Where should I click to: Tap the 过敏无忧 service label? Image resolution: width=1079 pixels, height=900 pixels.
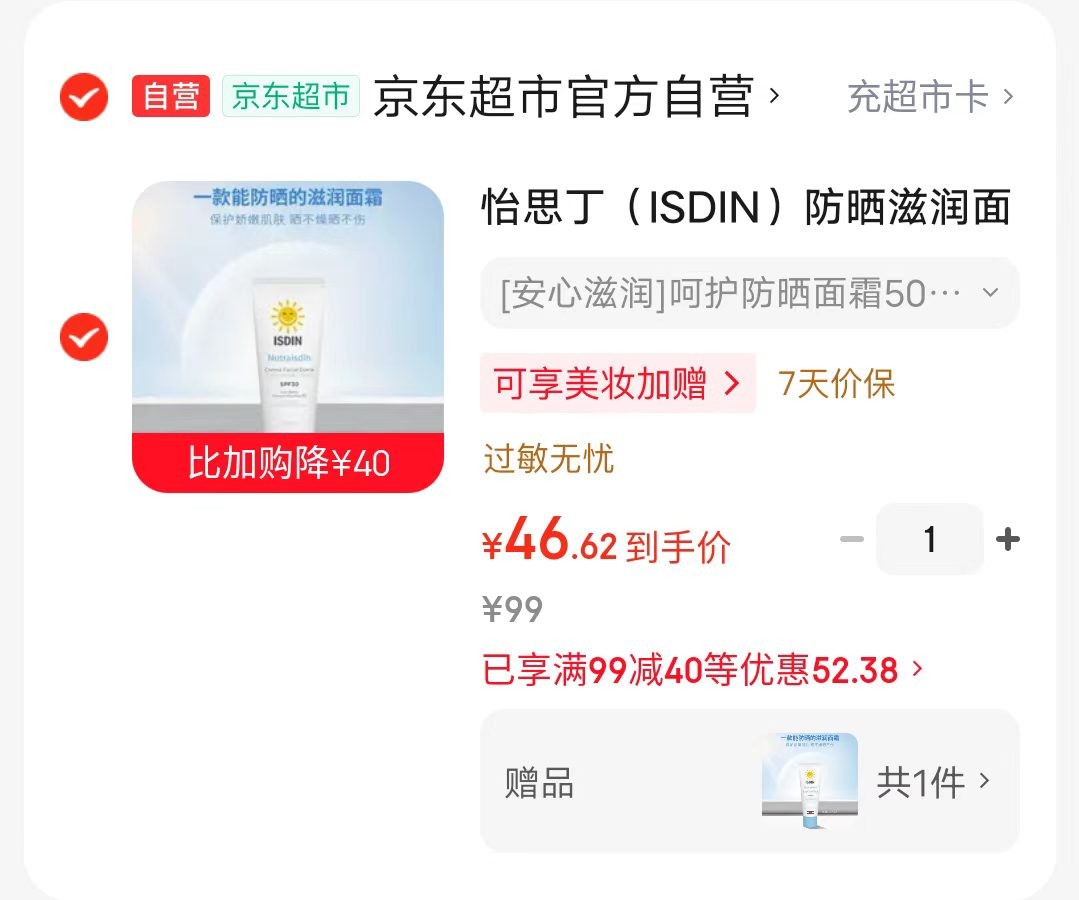(x=548, y=459)
